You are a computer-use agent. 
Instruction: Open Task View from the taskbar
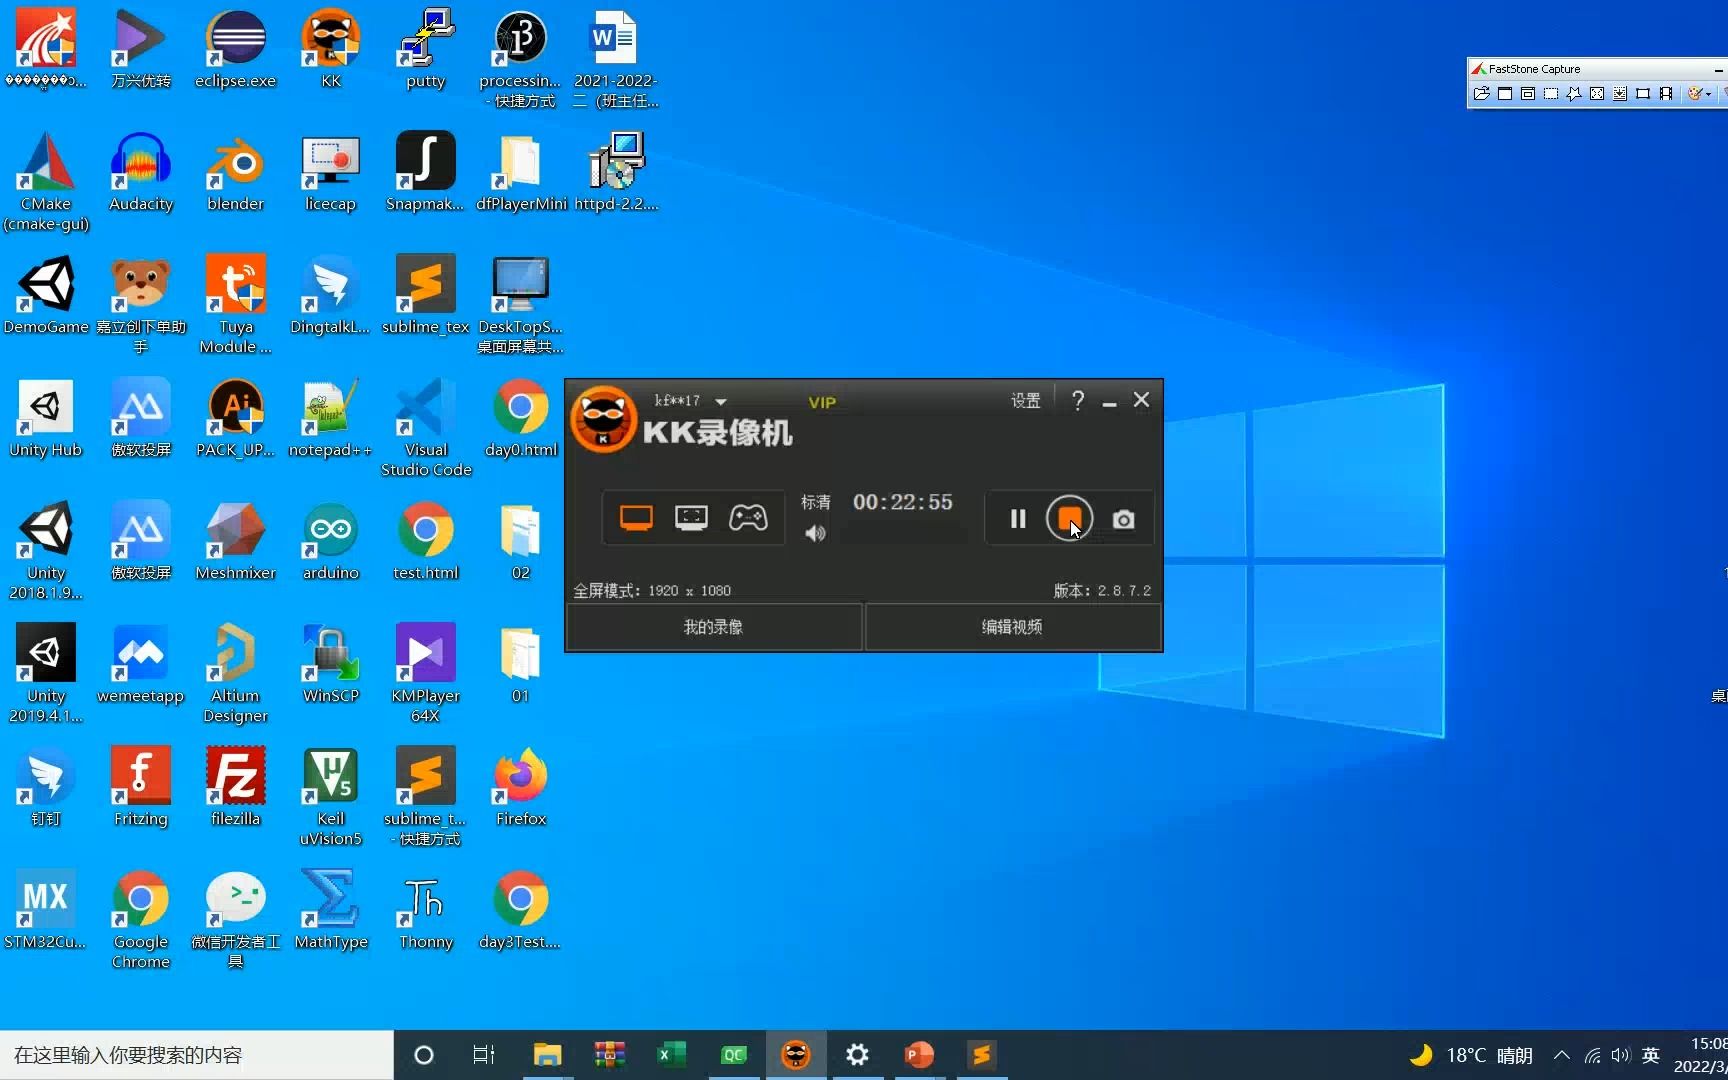484,1055
